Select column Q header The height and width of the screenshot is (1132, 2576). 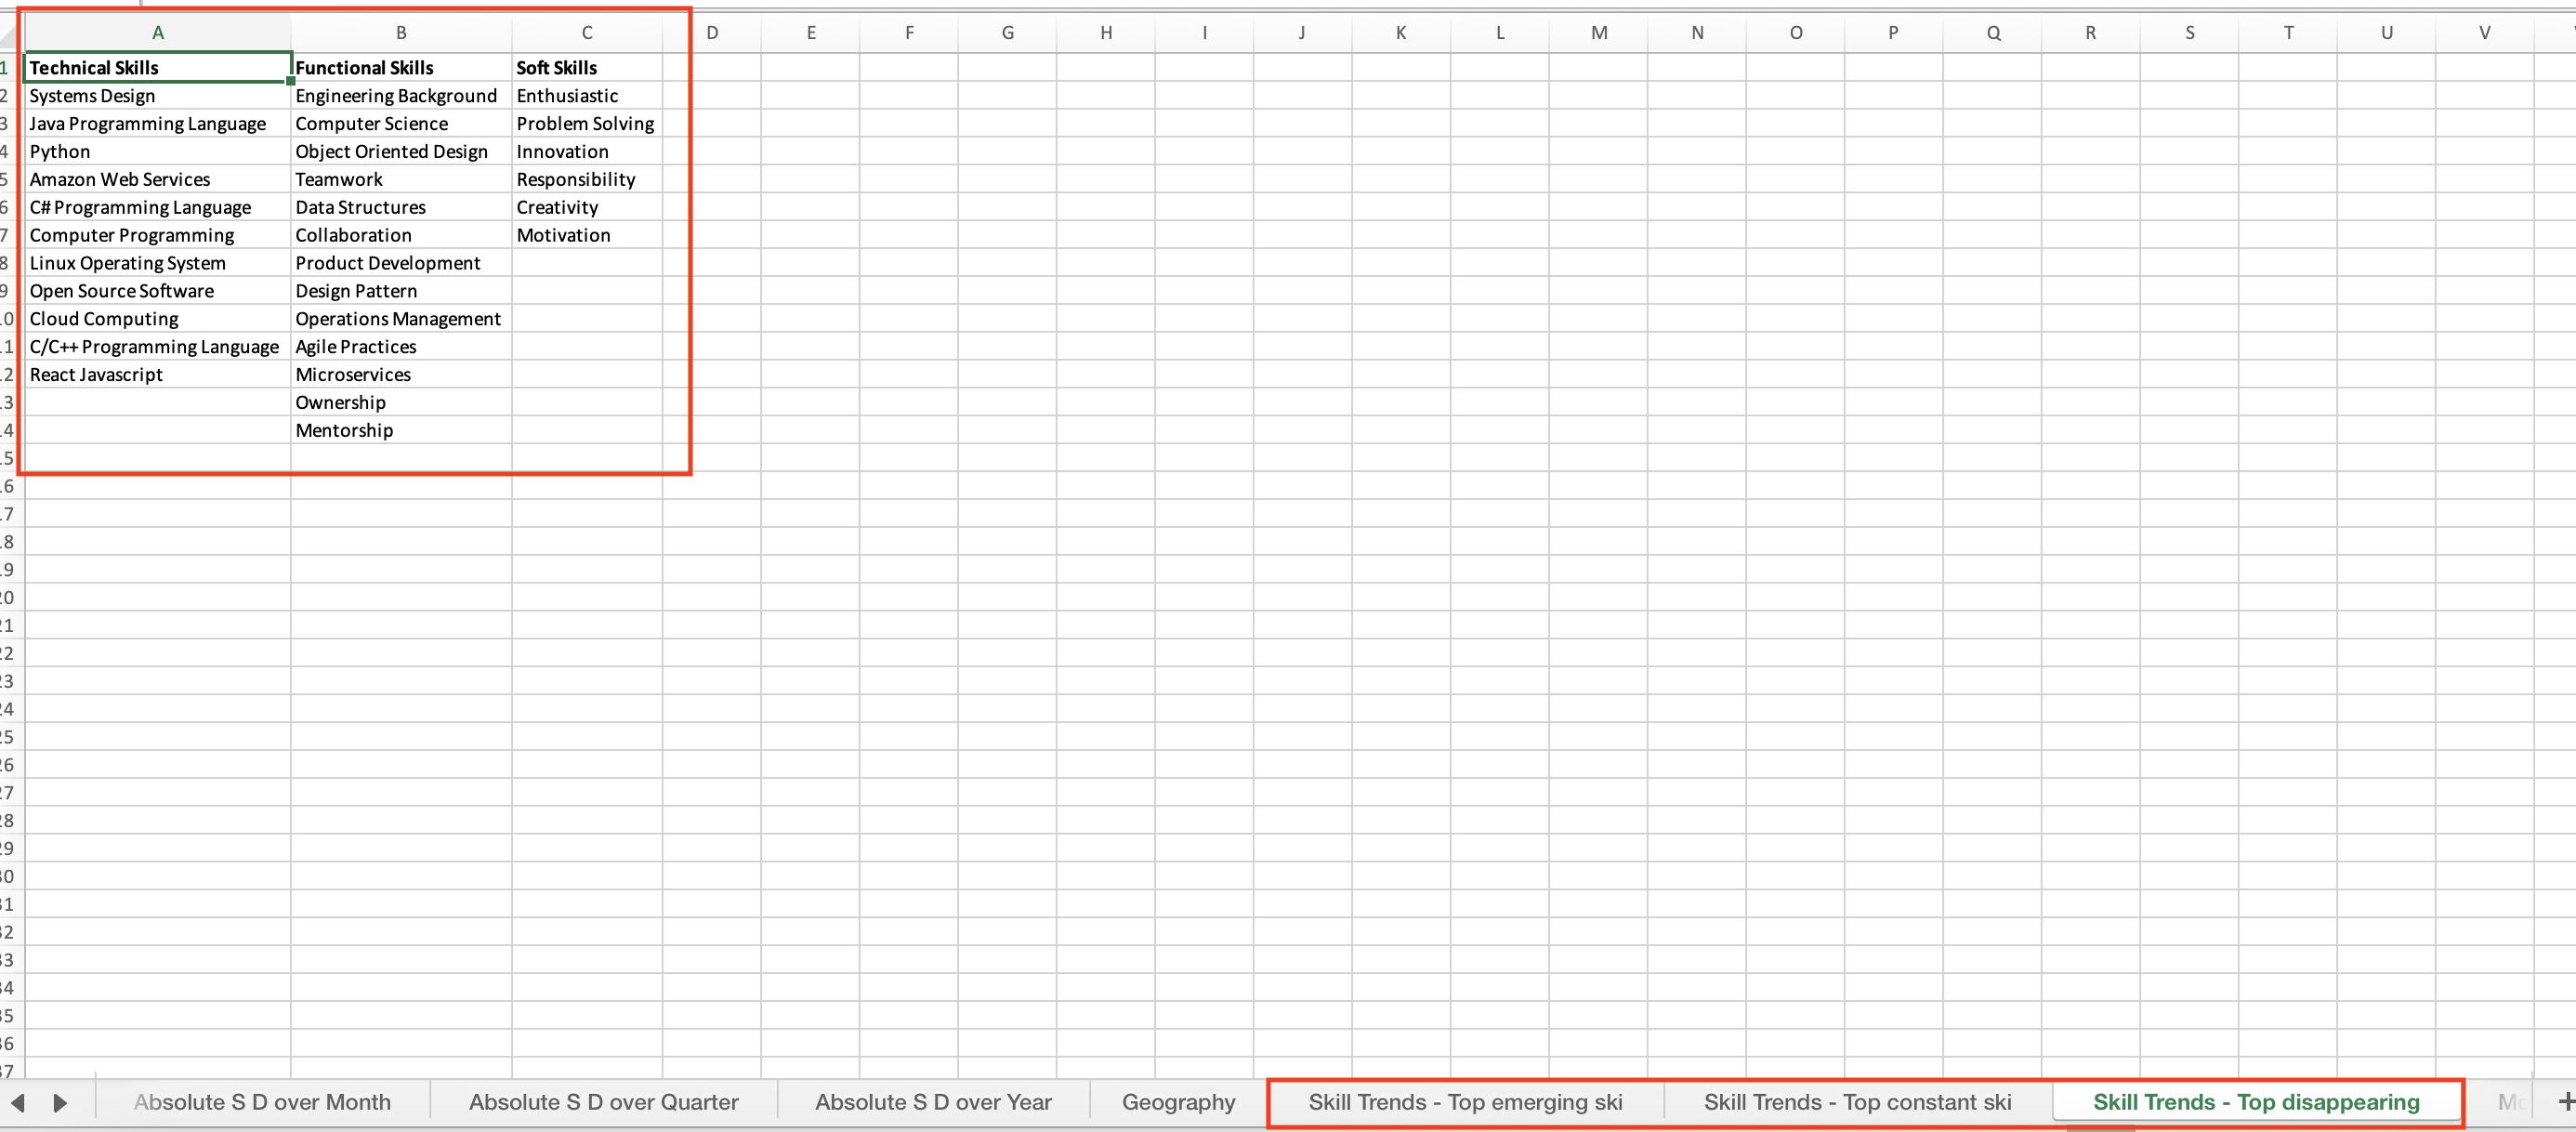[1993, 33]
